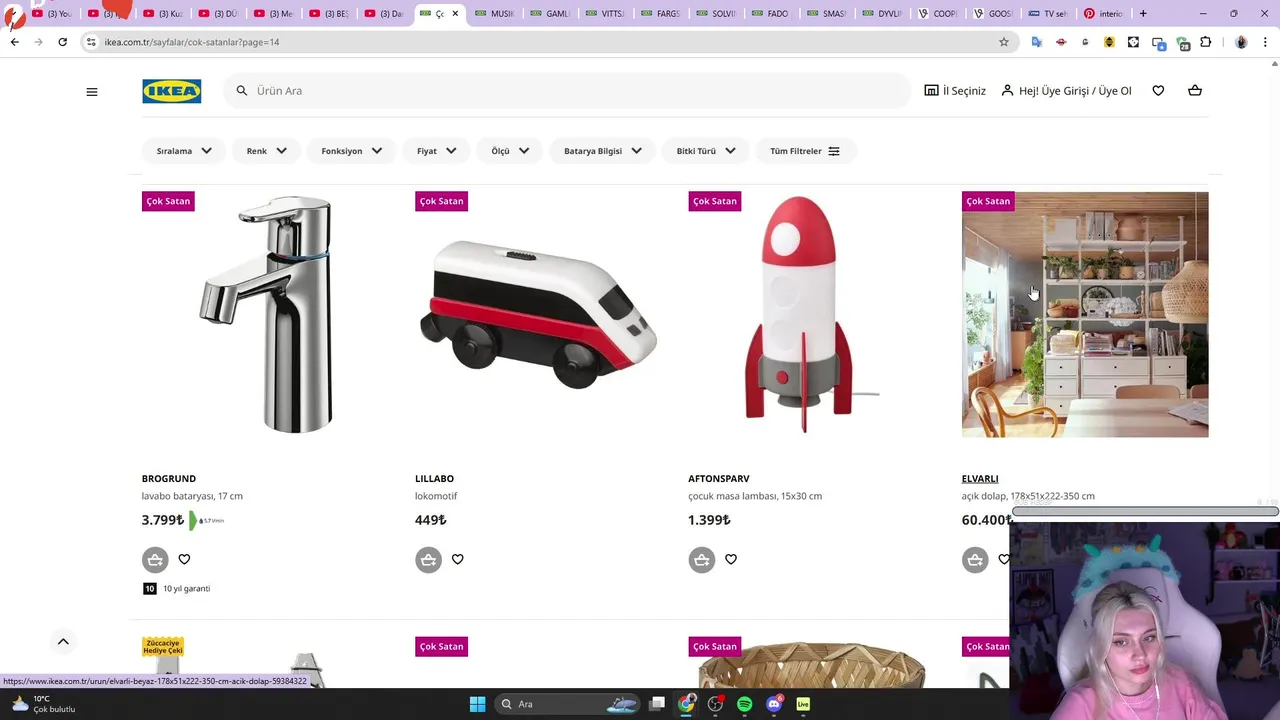
Task: Click the scroll-to-top arrow button
Action: tap(63, 642)
